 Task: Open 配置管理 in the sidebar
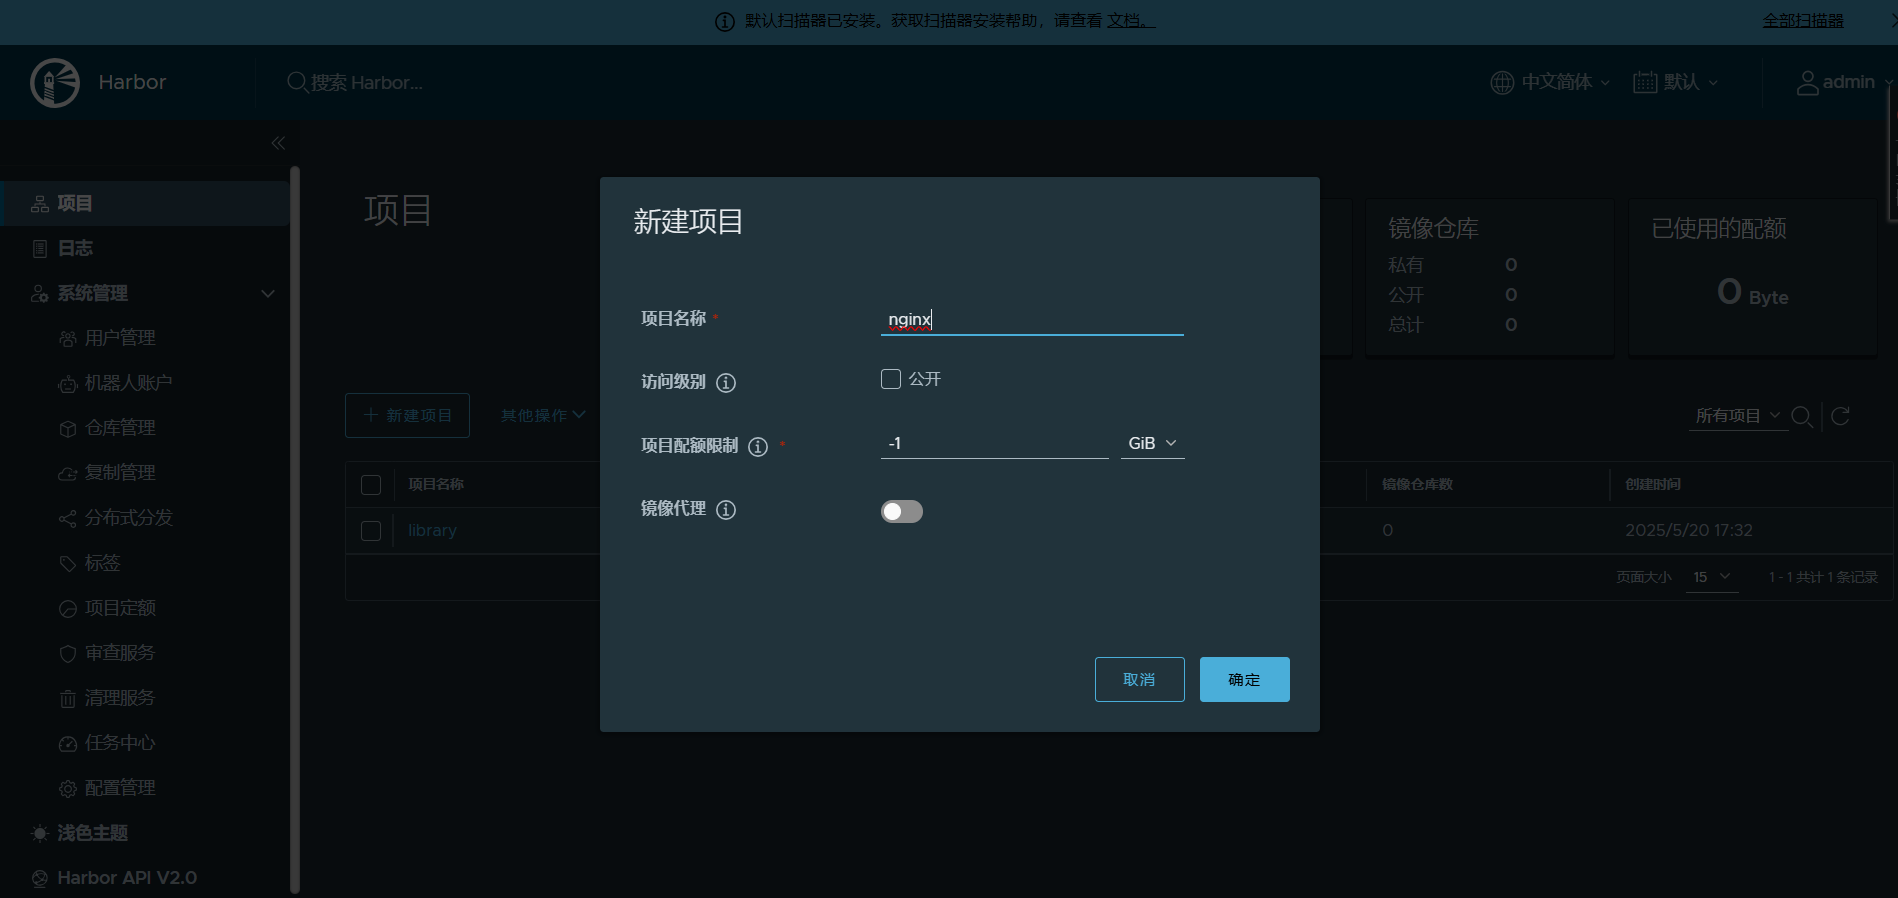[x=120, y=788]
